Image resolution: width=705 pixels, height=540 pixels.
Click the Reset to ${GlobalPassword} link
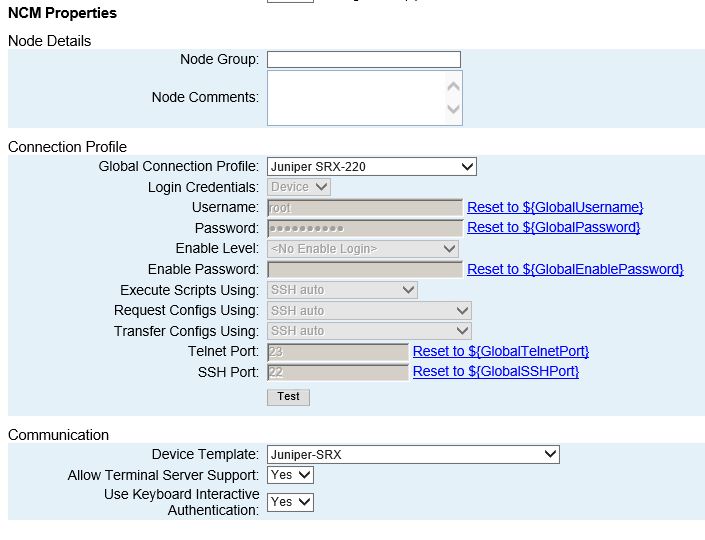[x=553, y=228]
